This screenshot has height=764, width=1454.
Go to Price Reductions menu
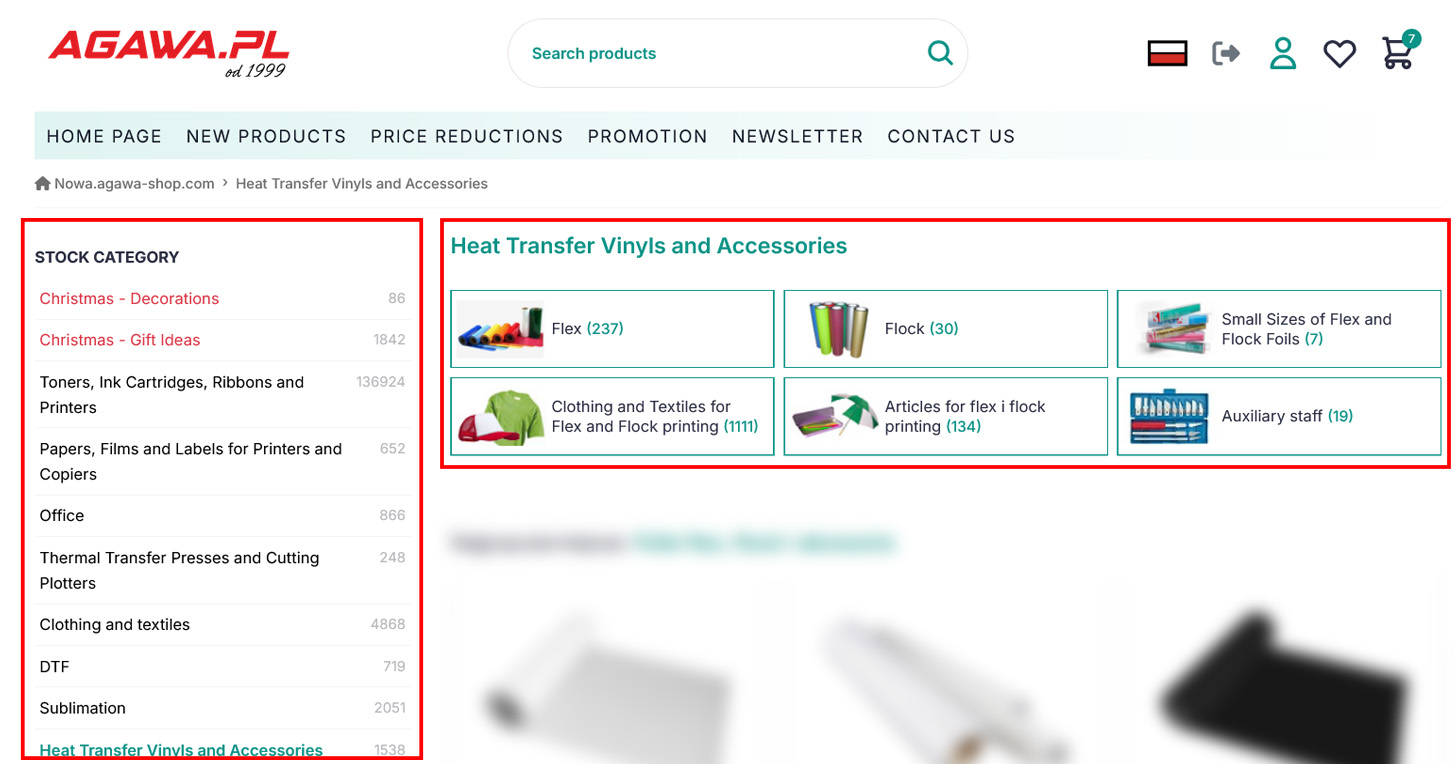[x=467, y=136]
